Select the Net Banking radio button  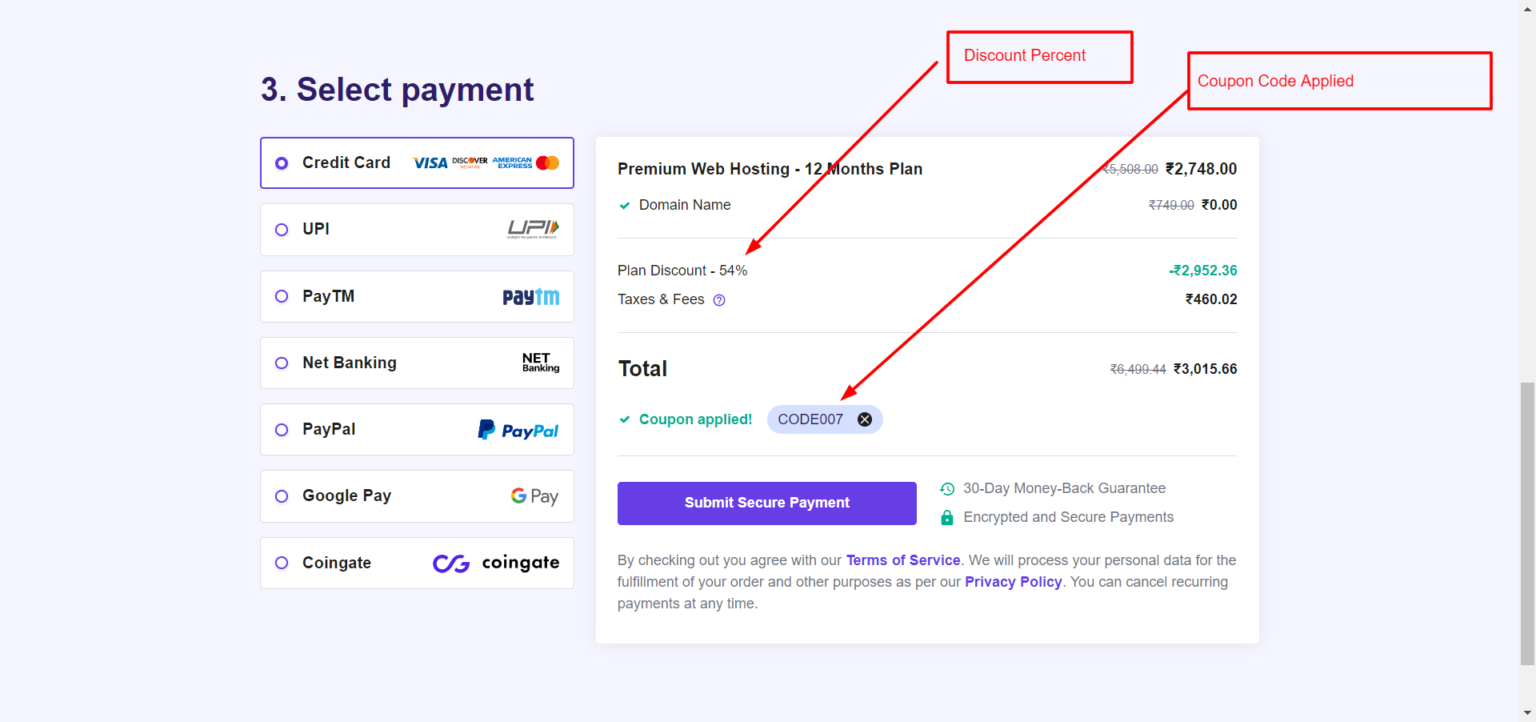(x=281, y=363)
